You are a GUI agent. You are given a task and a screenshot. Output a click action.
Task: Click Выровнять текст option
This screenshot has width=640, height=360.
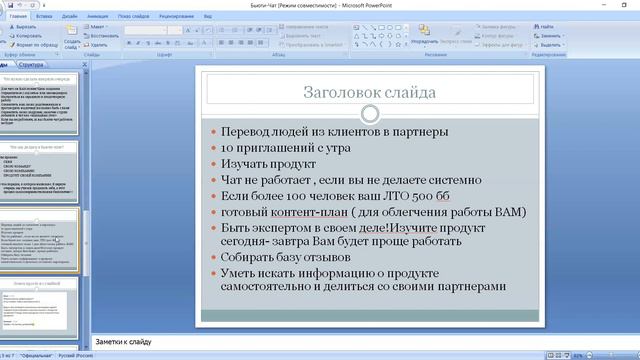(x=301, y=36)
